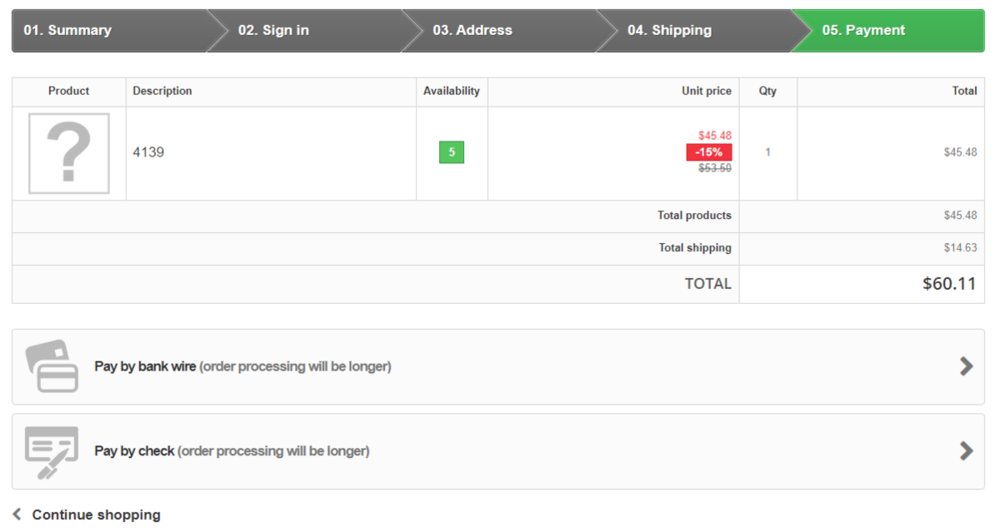Click the bank wire credit card icon

(51, 366)
